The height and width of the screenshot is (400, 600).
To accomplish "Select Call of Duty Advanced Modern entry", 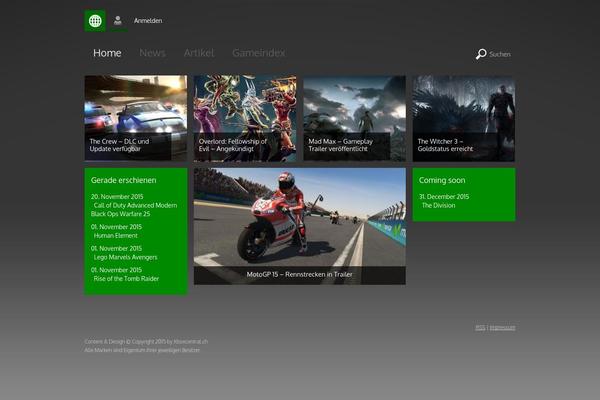I will click(134, 210).
